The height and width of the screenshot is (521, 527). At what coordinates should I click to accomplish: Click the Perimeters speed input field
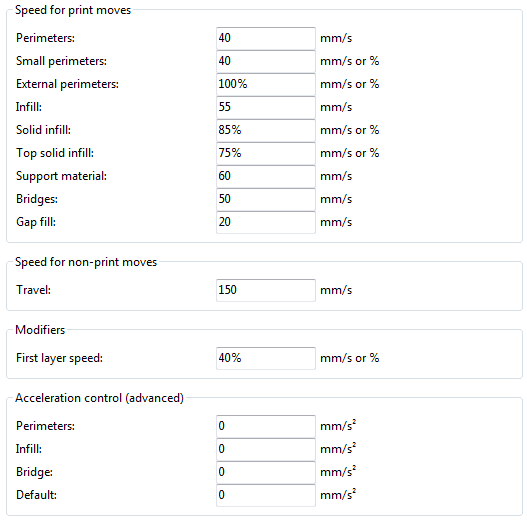click(266, 38)
